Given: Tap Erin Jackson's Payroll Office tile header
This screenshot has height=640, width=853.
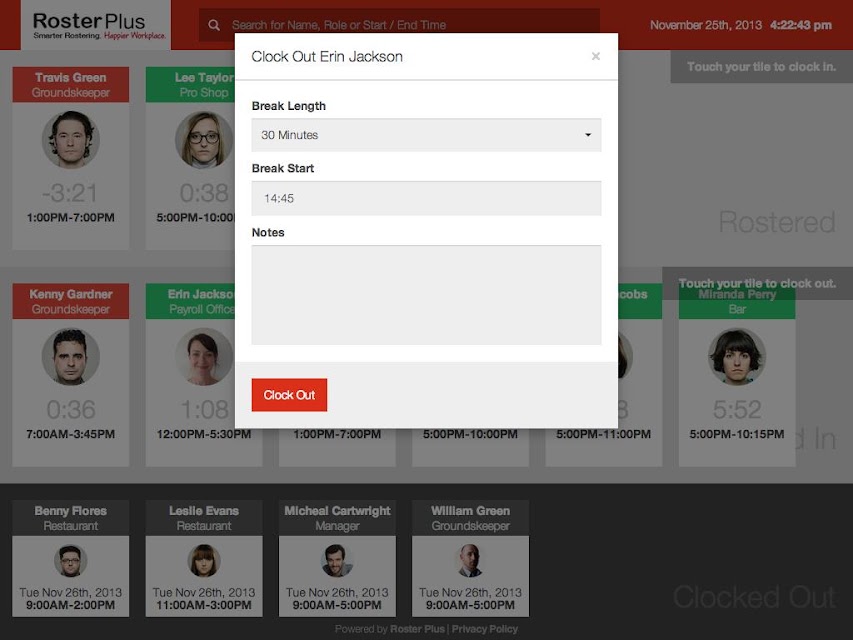Looking at the screenshot, I should 190,301.
